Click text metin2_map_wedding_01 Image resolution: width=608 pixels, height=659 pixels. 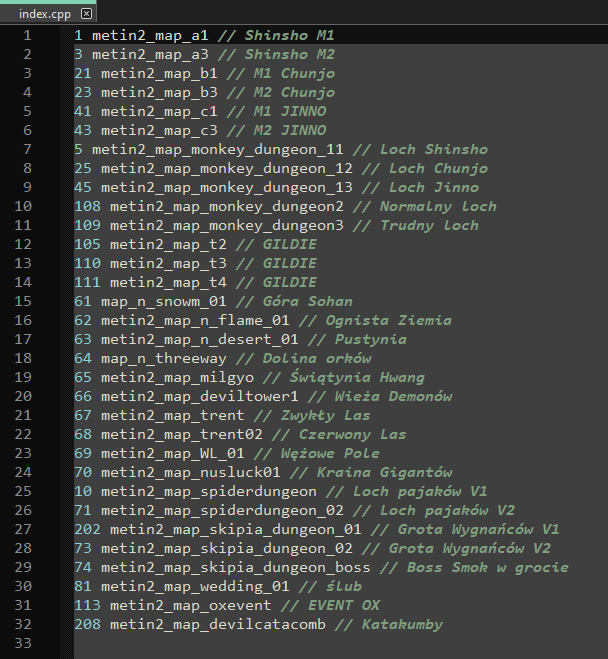tap(195, 587)
